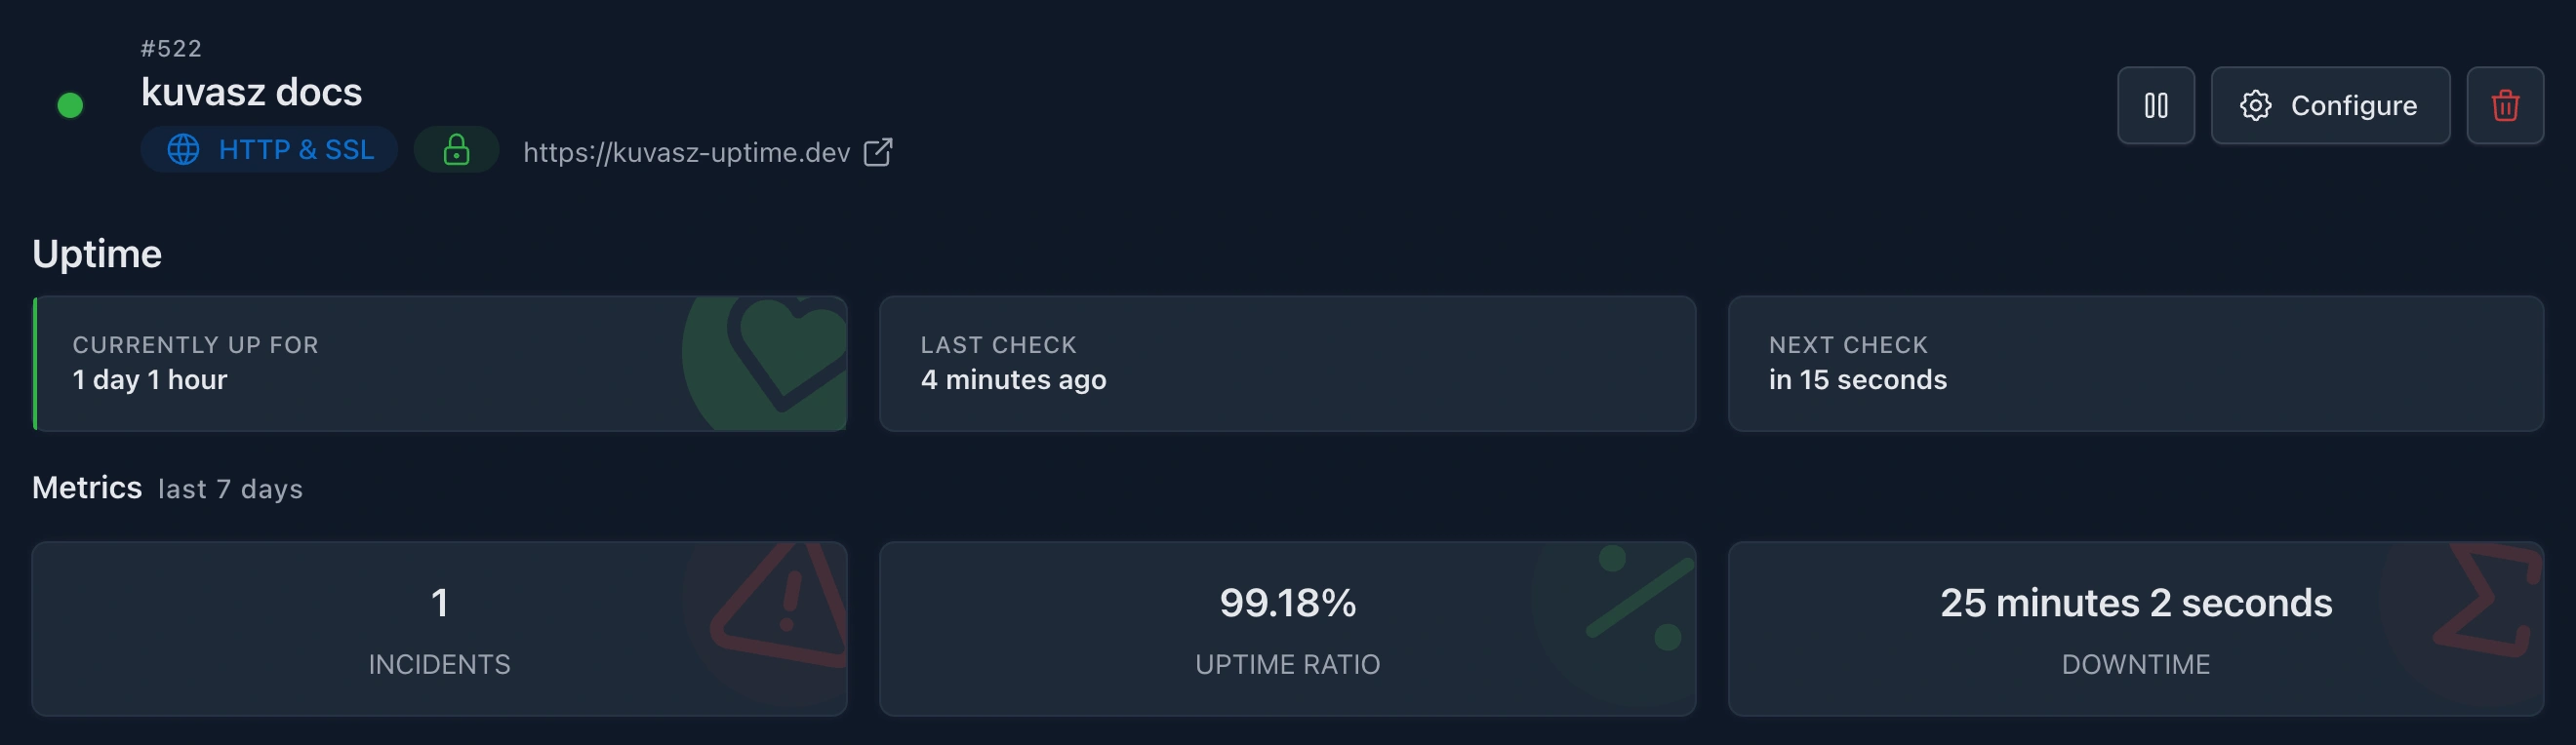
Task: Select the Next Check card
Action: pyautogui.click(x=2135, y=363)
